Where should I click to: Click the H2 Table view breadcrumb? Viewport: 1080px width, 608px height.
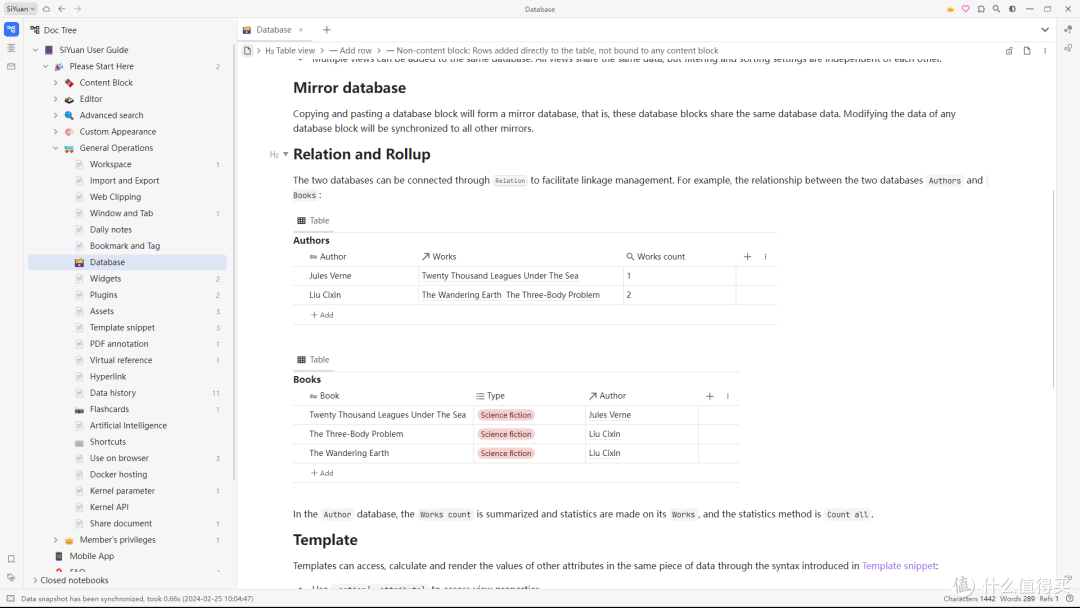coord(290,51)
